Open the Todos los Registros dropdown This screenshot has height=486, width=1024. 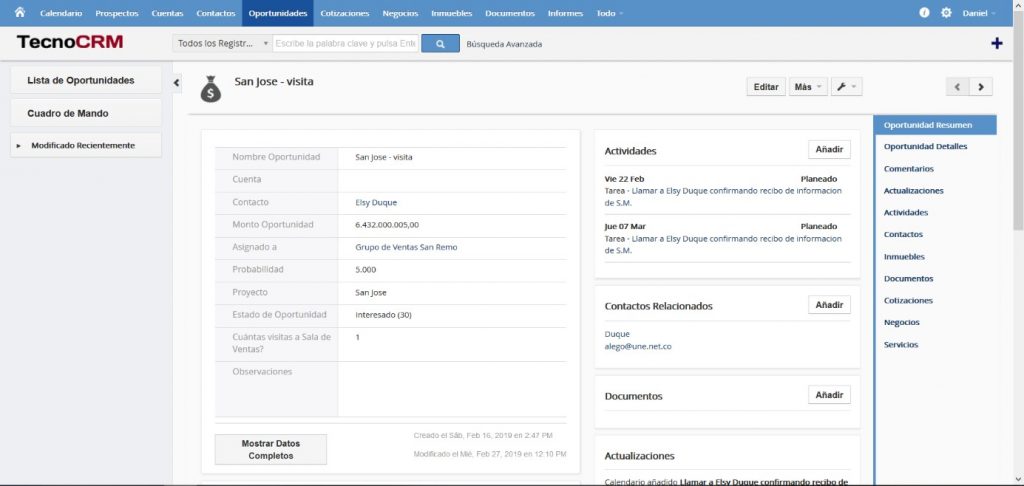pyautogui.click(x=222, y=44)
